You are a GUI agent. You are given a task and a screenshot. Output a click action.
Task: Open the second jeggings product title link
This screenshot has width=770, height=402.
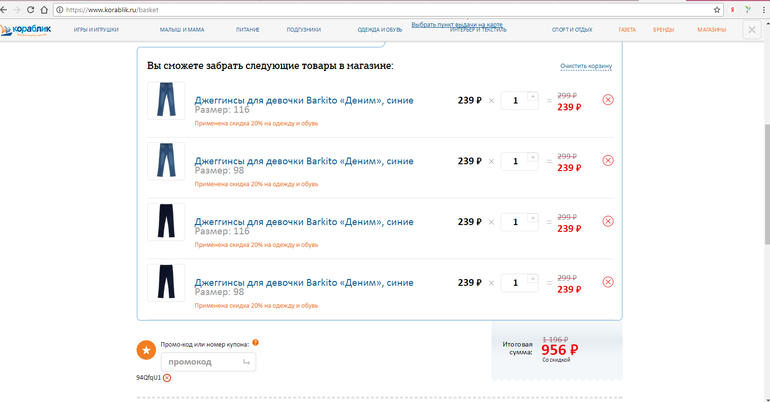click(x=304, y=161)
